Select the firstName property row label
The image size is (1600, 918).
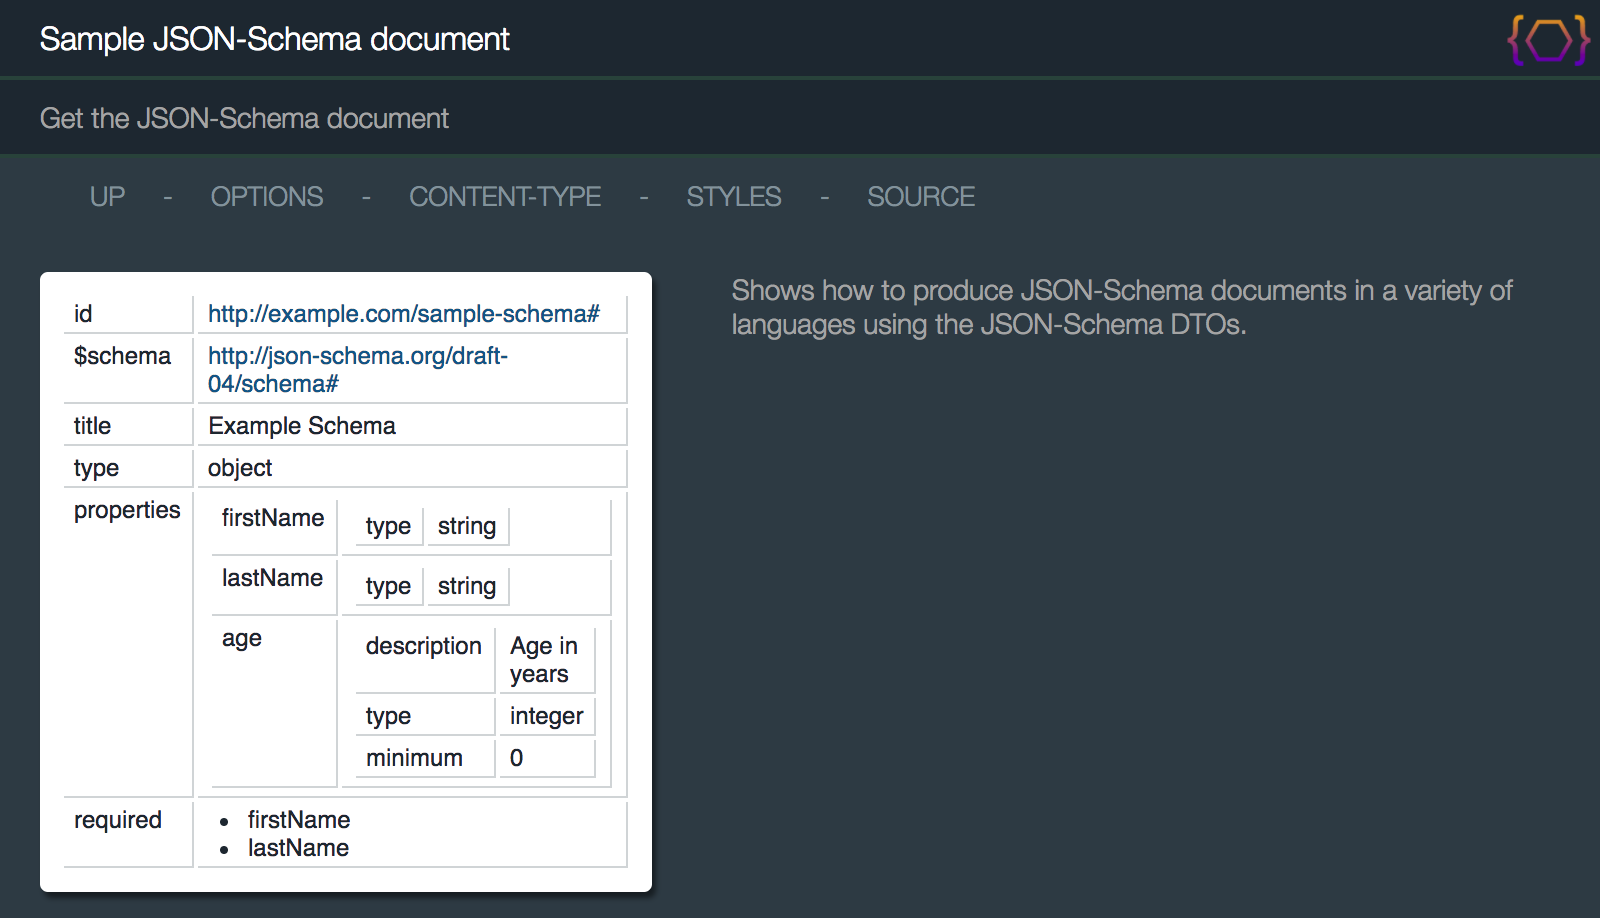click(x=272, y=518)
